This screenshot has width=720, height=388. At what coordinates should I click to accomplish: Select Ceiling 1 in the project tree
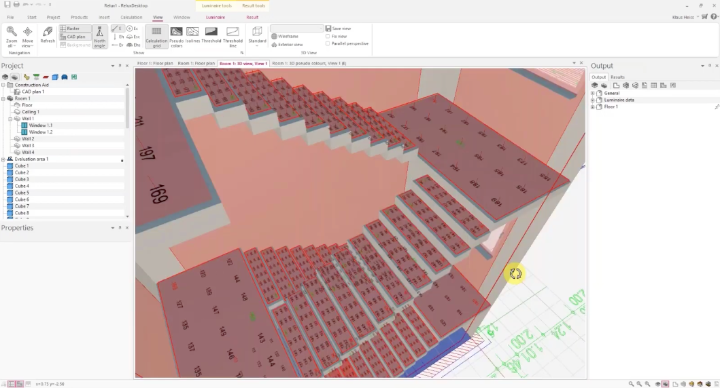pos(30,112)
